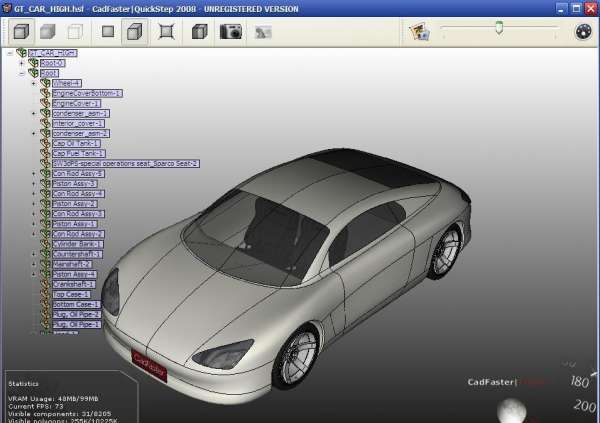Expand the Con Rod Assy-2 node

pyautogui.click(x=34, y=234)
